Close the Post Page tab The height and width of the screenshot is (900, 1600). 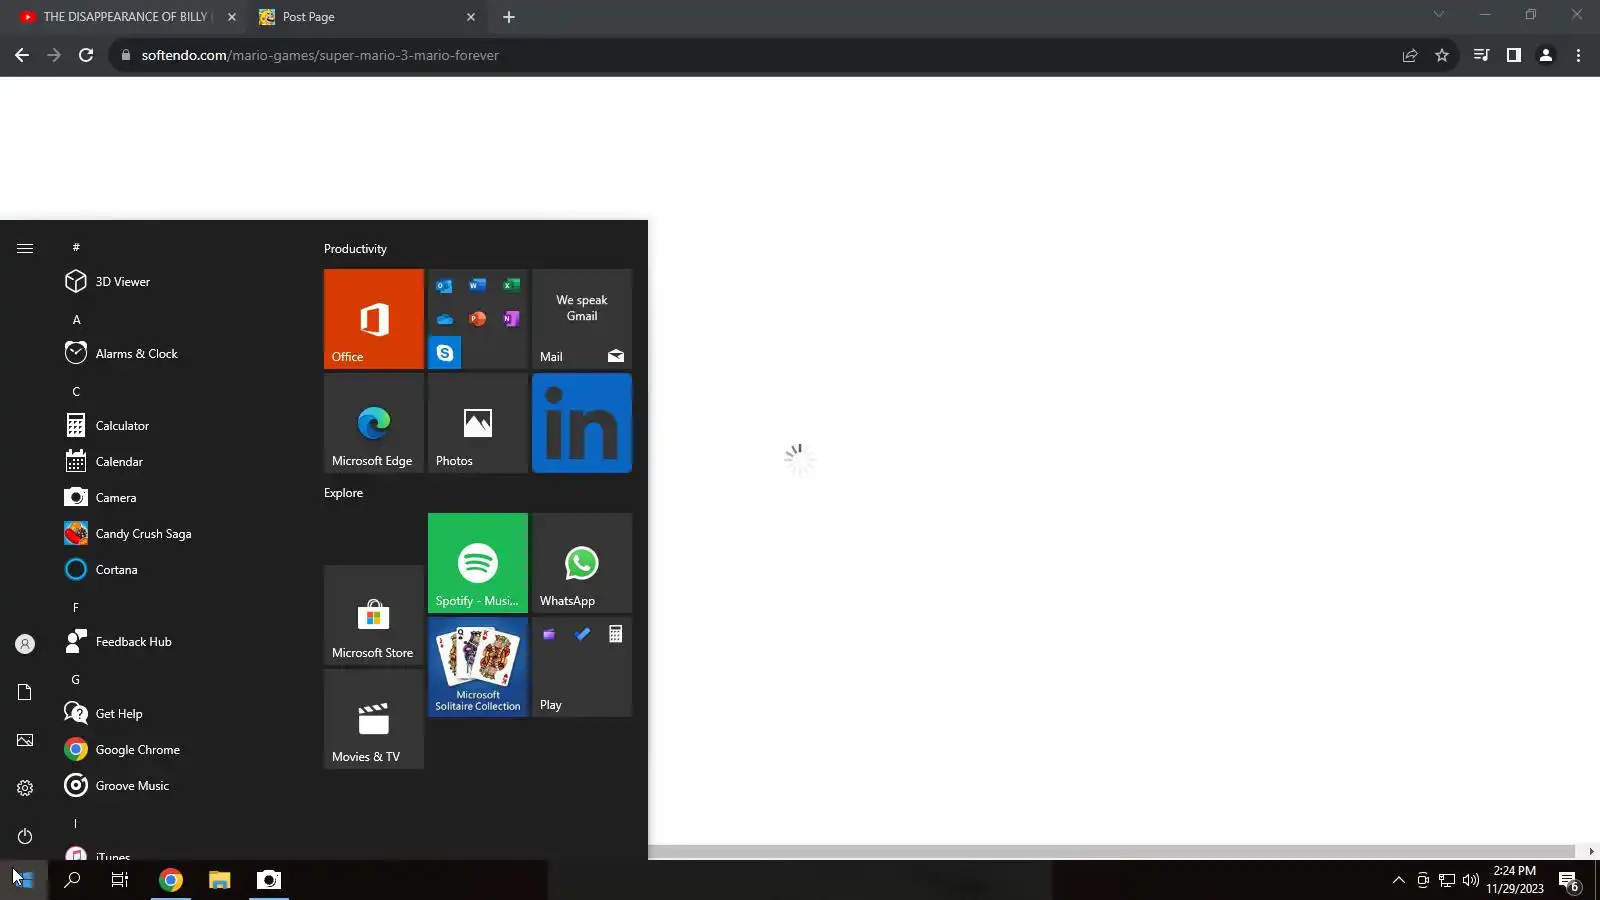coord(471,17)
